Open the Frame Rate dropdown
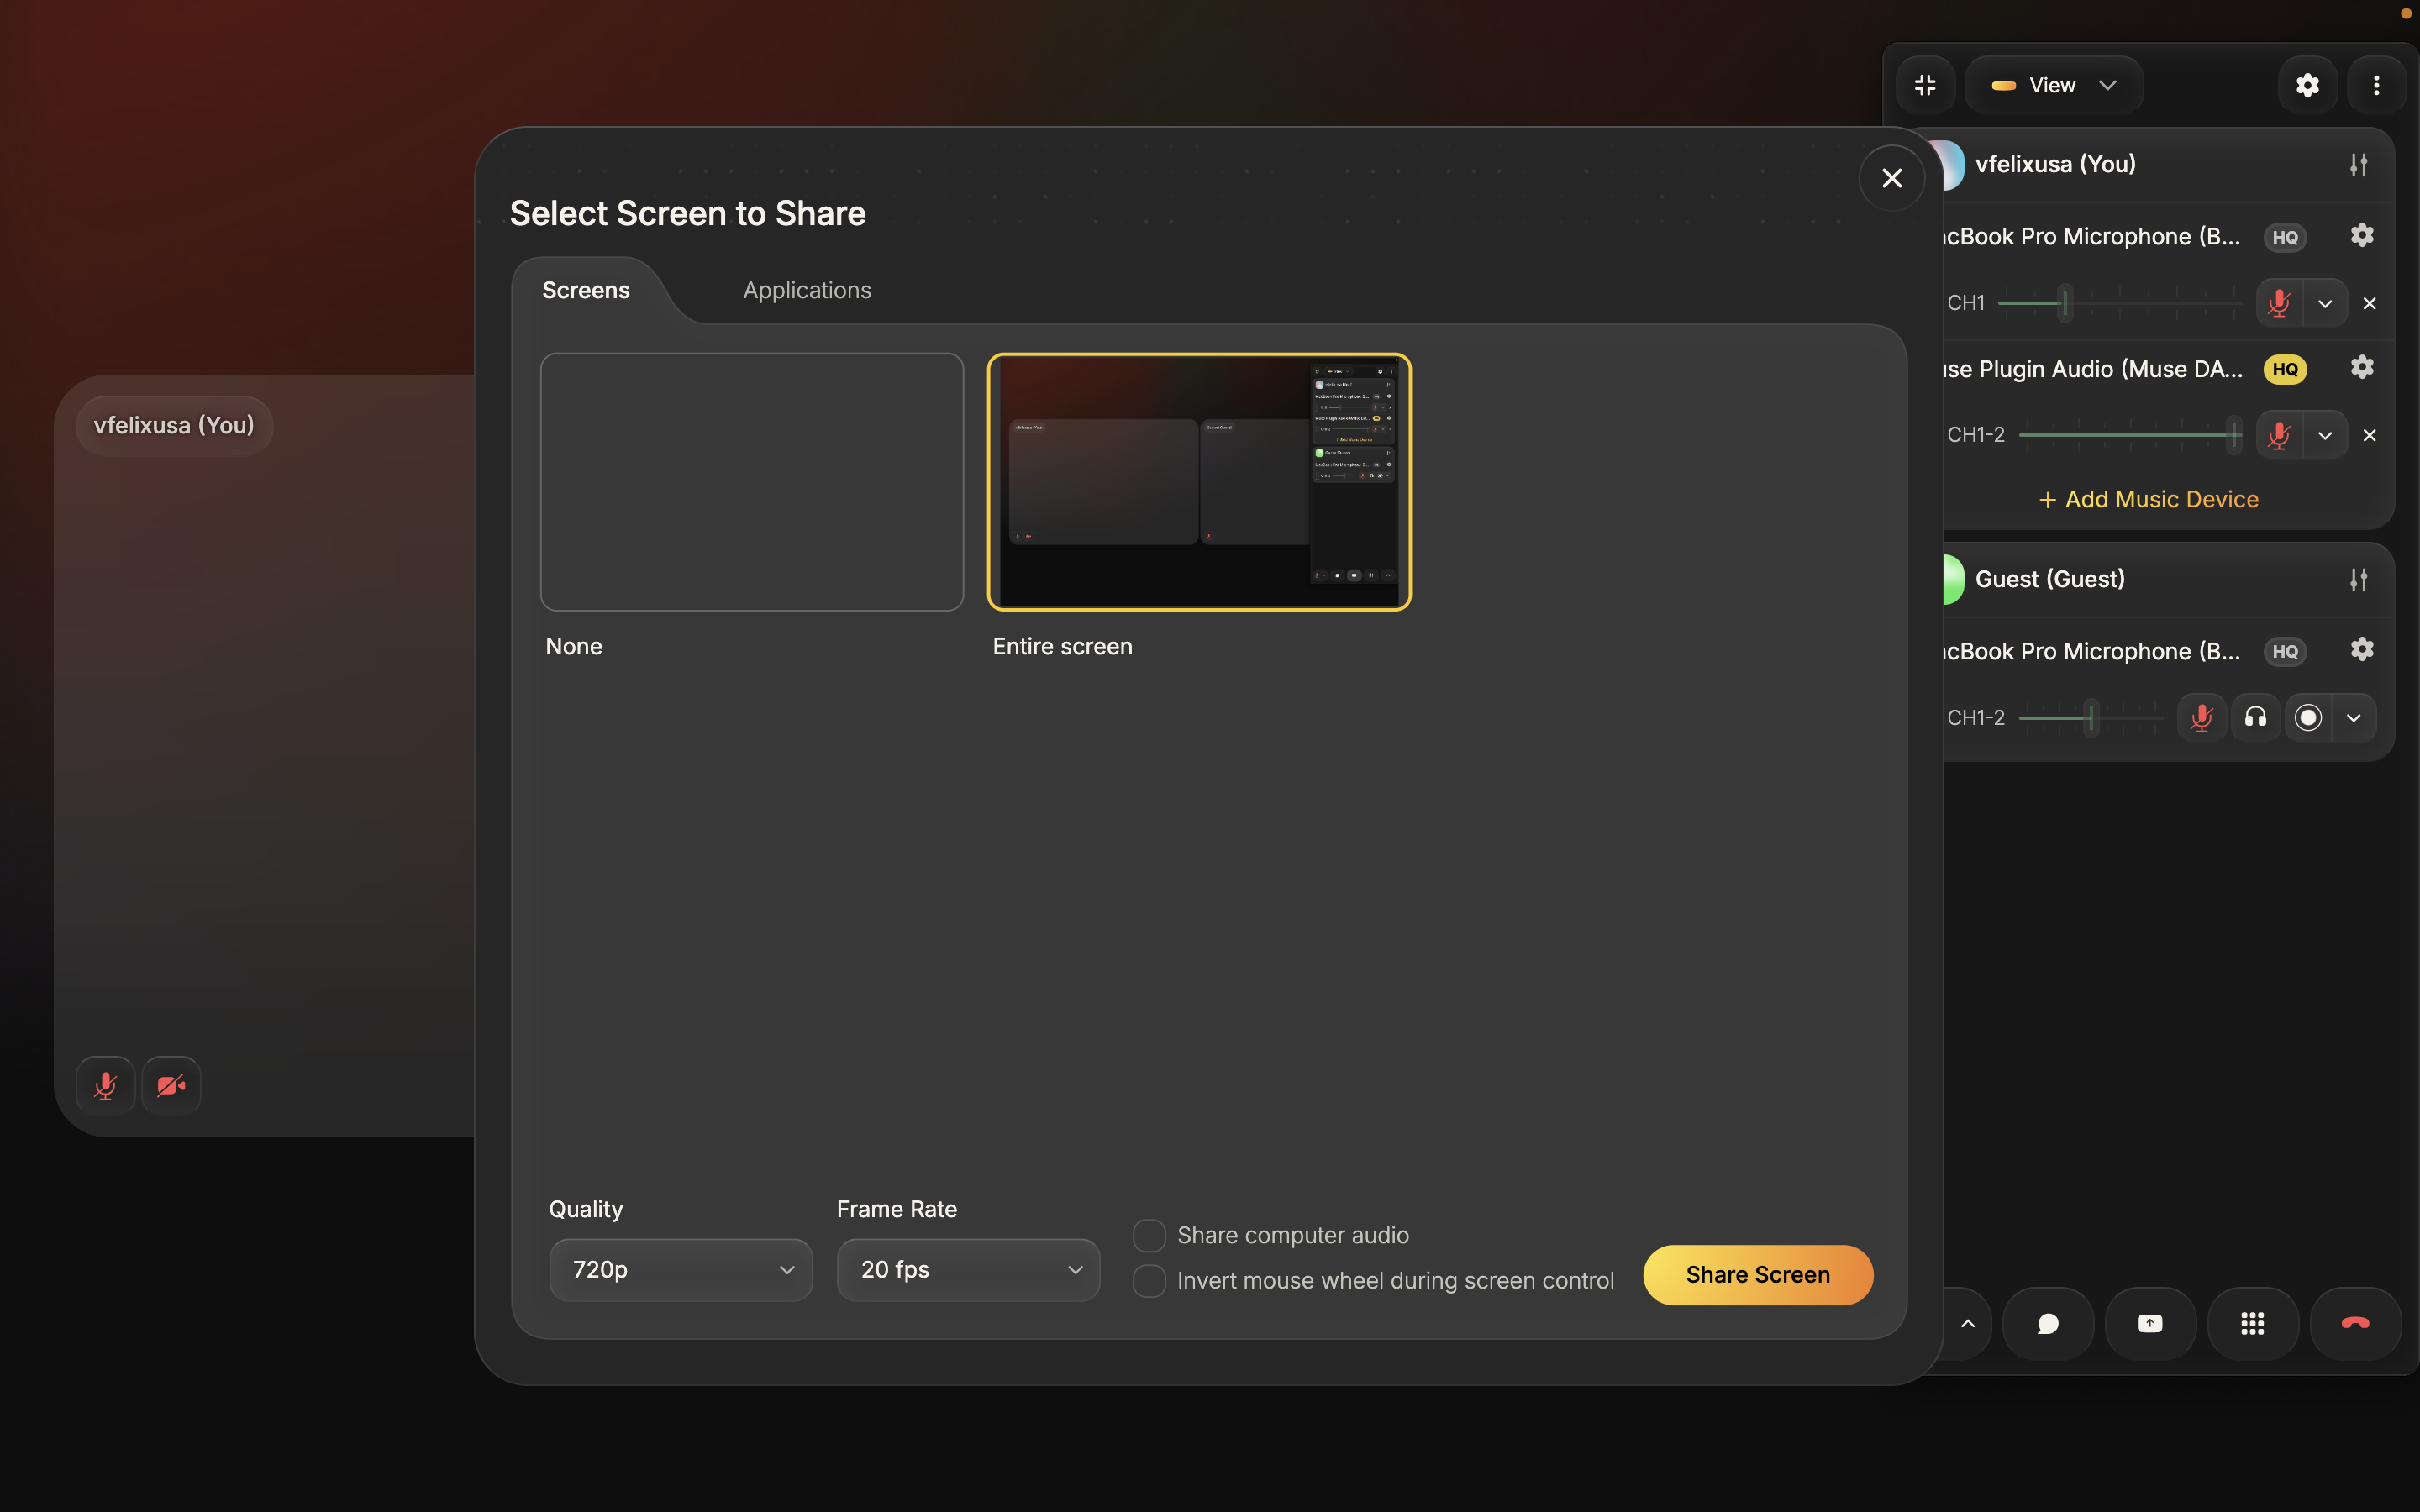The image size is (2420, 1512). click(x=967, y=1269)
